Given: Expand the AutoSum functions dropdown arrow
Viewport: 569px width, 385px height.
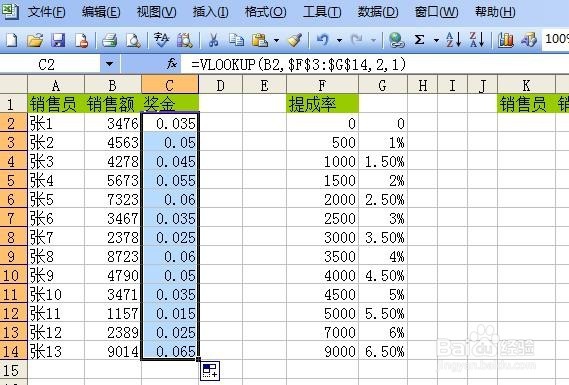Looking at the screenshot, I should pyautogui.click(x=437, y=40).
